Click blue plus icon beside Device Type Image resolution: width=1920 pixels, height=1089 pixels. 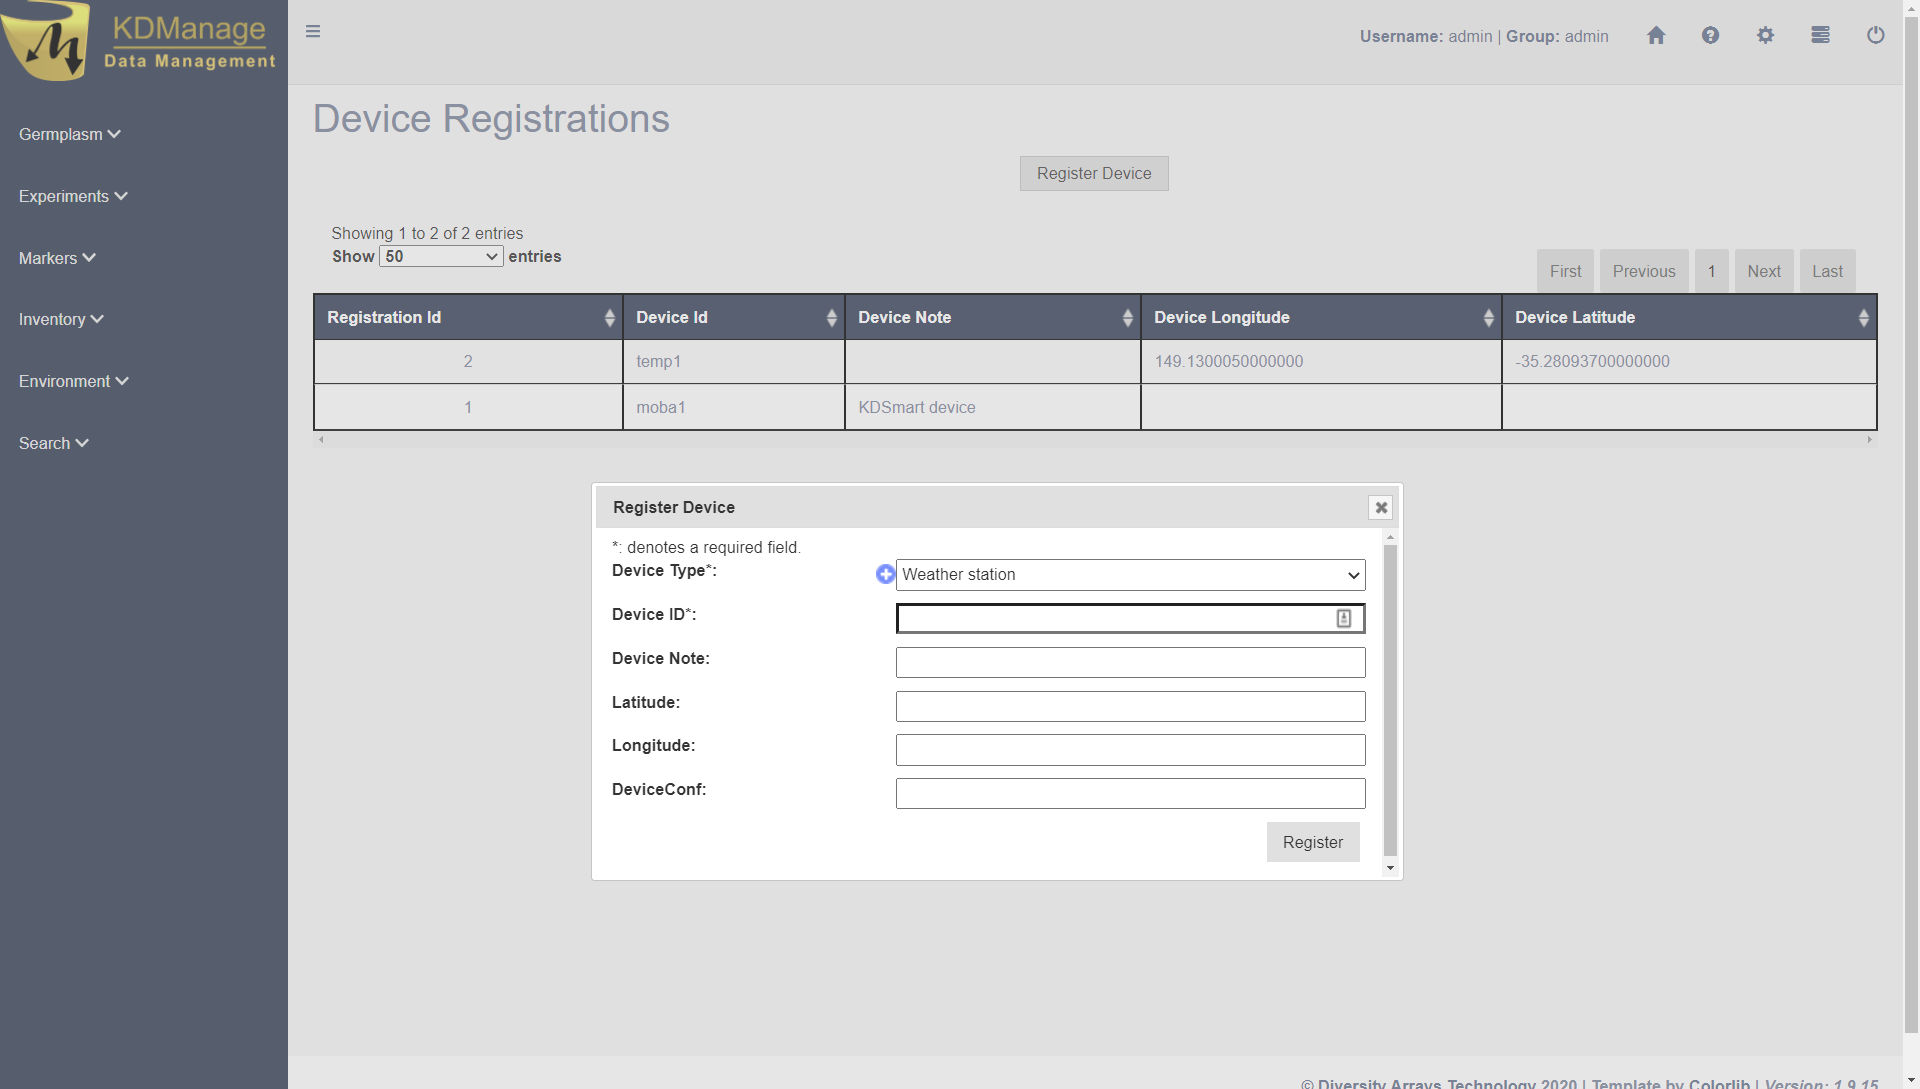pos(885,574)
